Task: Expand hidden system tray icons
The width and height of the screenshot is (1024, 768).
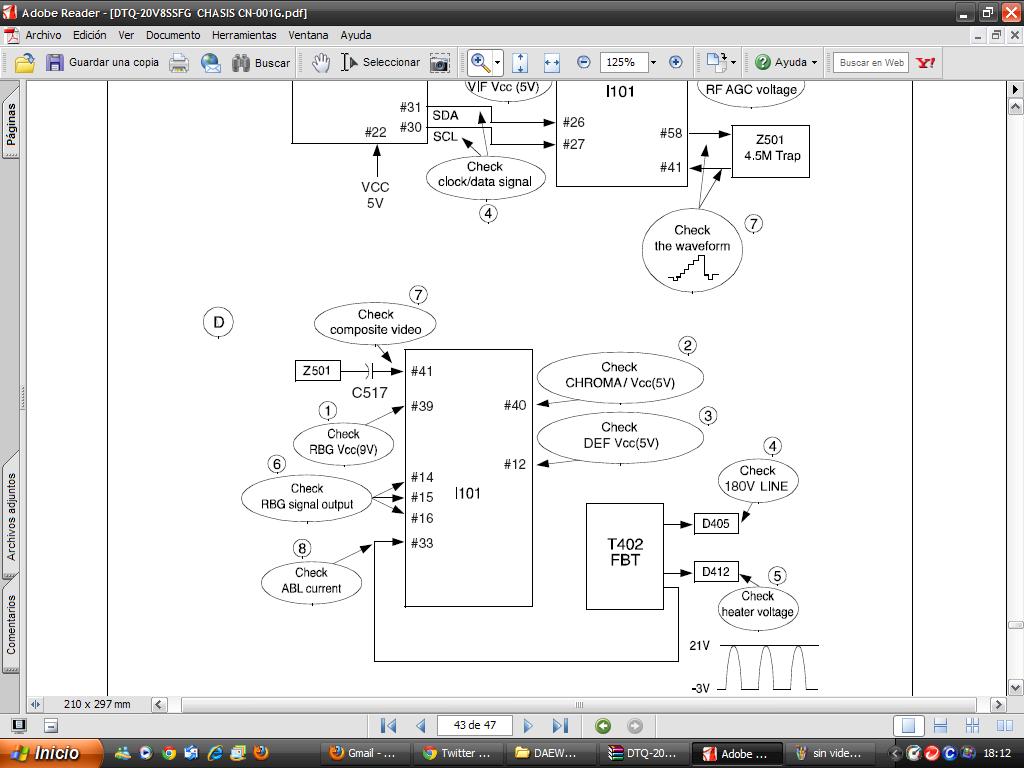Action: click(x=895, y=753)
